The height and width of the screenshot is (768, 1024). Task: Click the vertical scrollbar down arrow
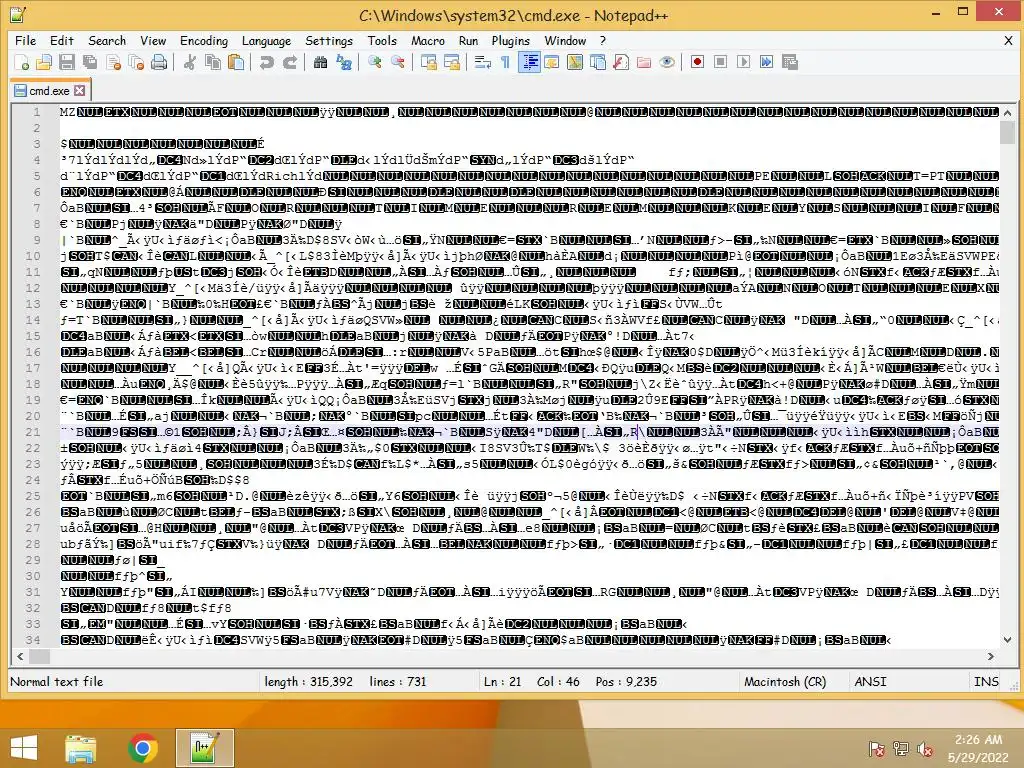coord(1008,640)
